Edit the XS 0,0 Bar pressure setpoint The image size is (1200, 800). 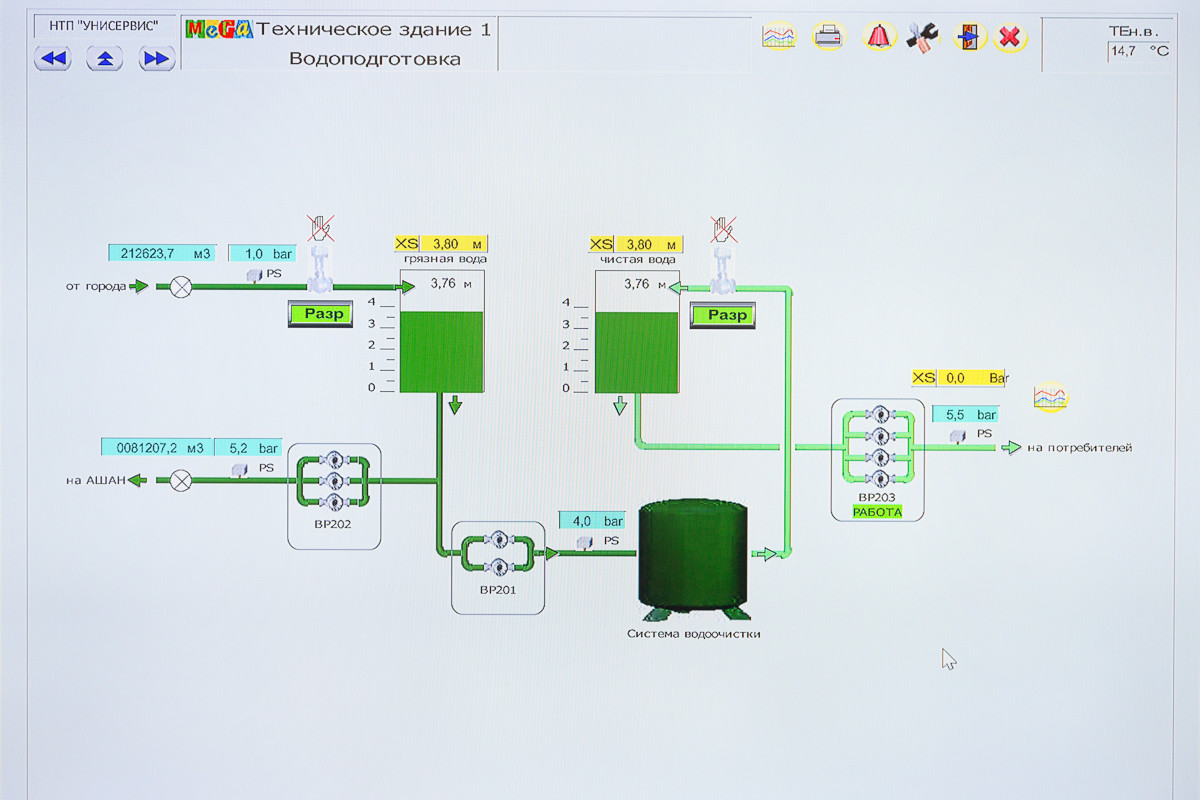tap(969, 378)
